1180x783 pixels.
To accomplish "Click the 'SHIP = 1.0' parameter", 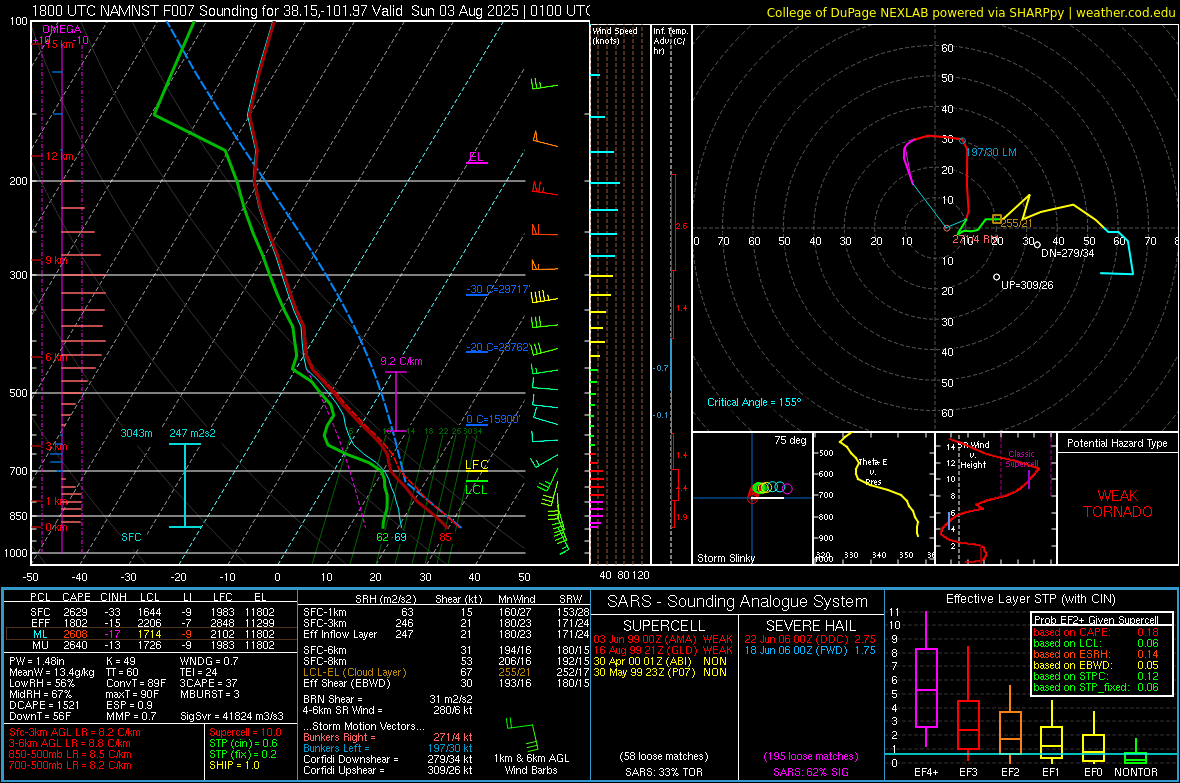I will click(x=234, y=765).
